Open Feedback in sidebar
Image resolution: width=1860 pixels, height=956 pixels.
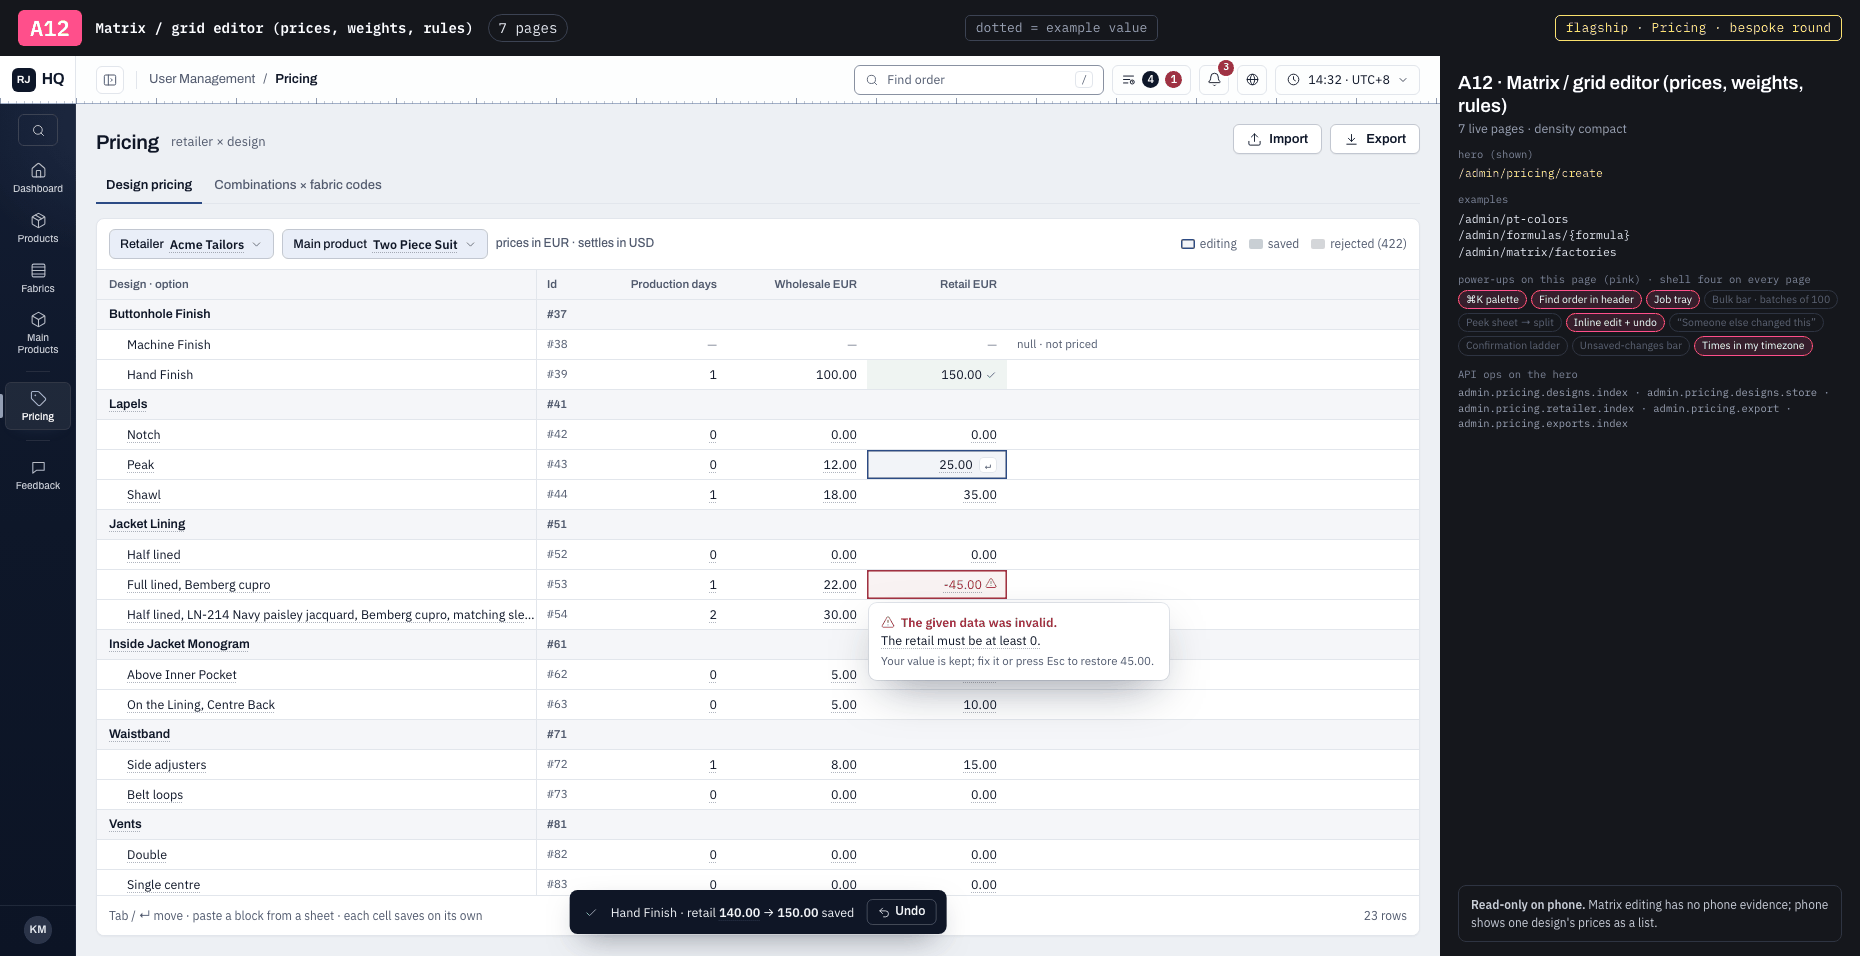pyautogui.click(x=38, y=475)
